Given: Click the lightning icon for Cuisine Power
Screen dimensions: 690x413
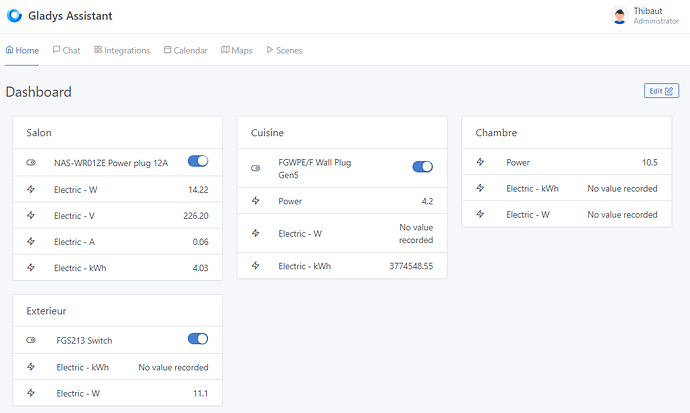Looking at the screenshot, I should tap(256, 201).
